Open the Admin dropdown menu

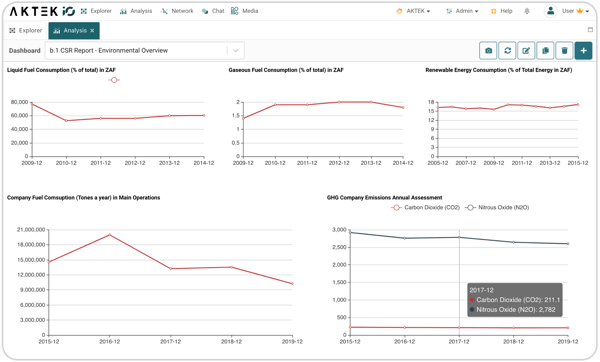click(x=462, y=11)
